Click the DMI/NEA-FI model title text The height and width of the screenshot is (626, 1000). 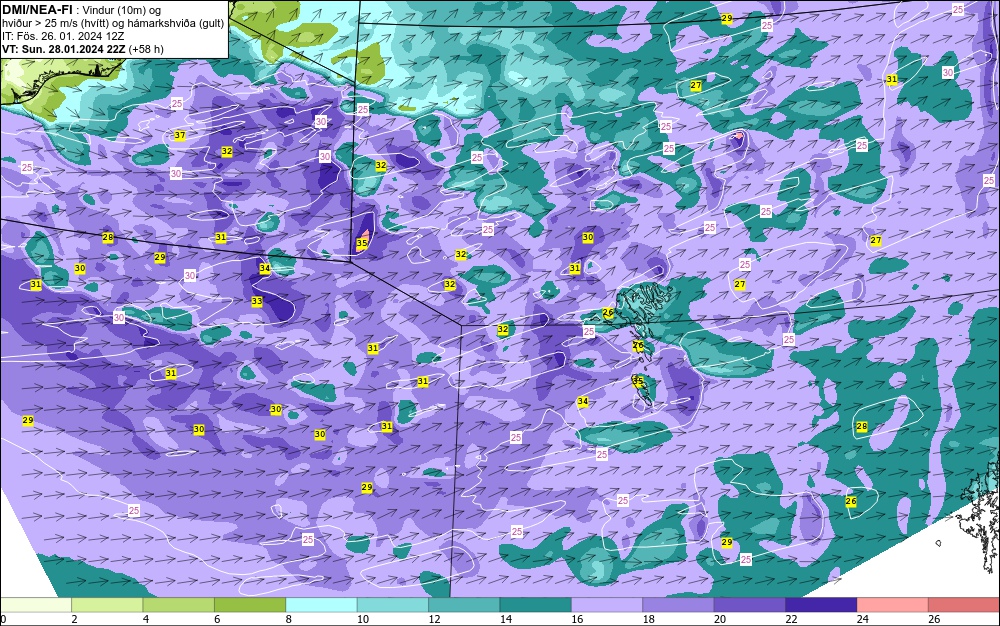tap(37, 10)
